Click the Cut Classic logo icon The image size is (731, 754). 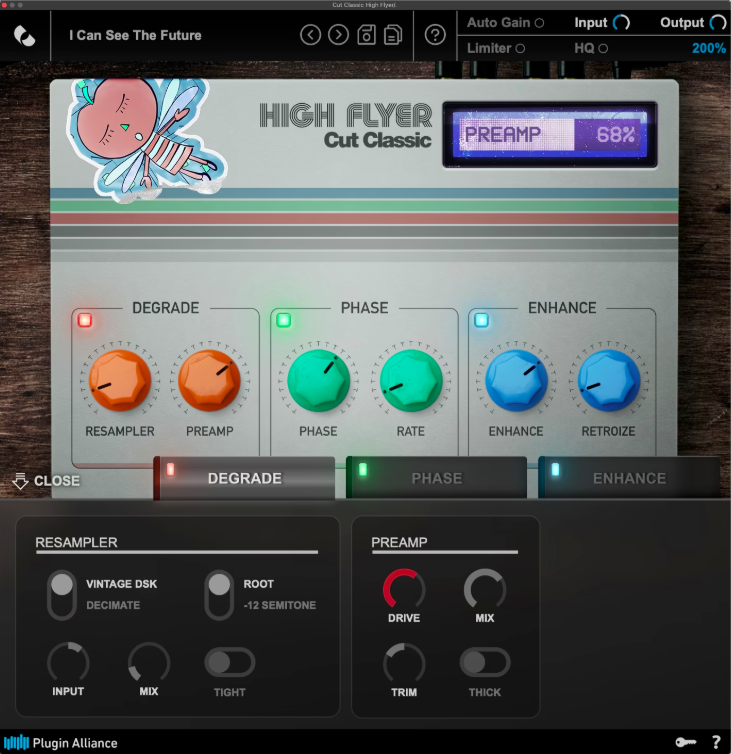[x=25, y=36]
